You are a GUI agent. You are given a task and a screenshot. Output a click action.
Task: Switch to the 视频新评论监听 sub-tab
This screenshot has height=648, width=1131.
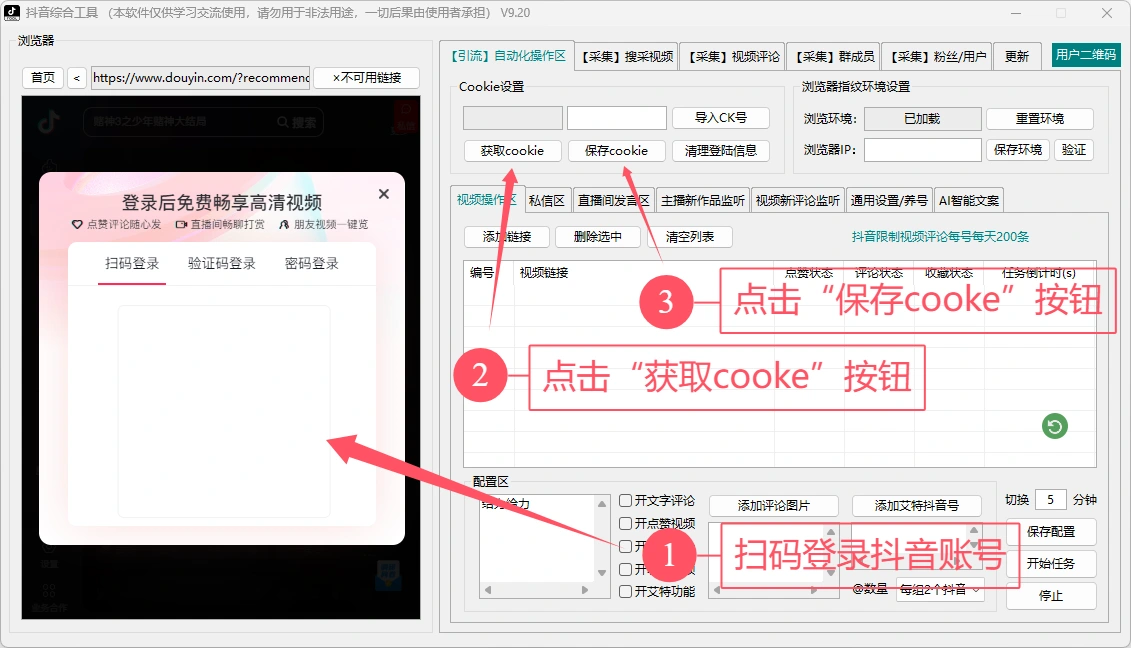click(797, 201)
